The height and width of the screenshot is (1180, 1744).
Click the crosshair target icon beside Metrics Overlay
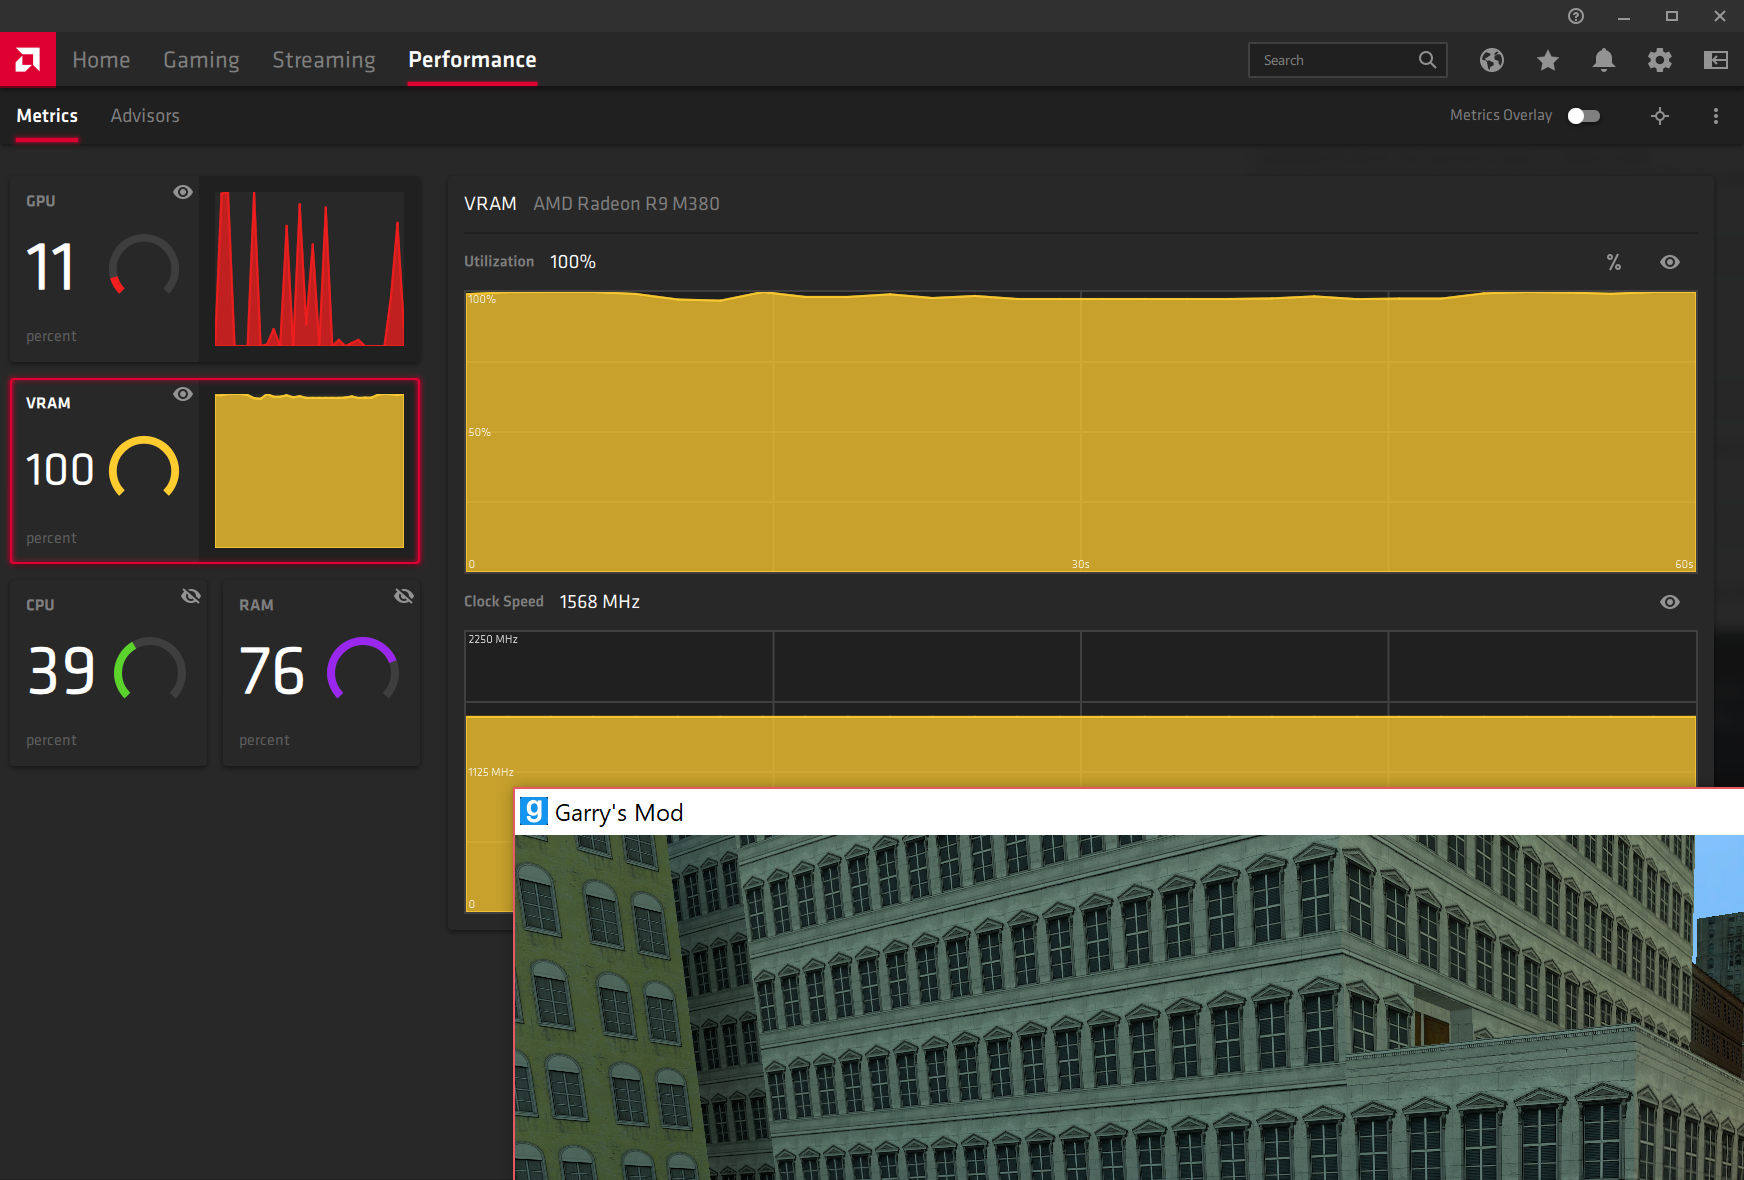[x=1660, y=116]
